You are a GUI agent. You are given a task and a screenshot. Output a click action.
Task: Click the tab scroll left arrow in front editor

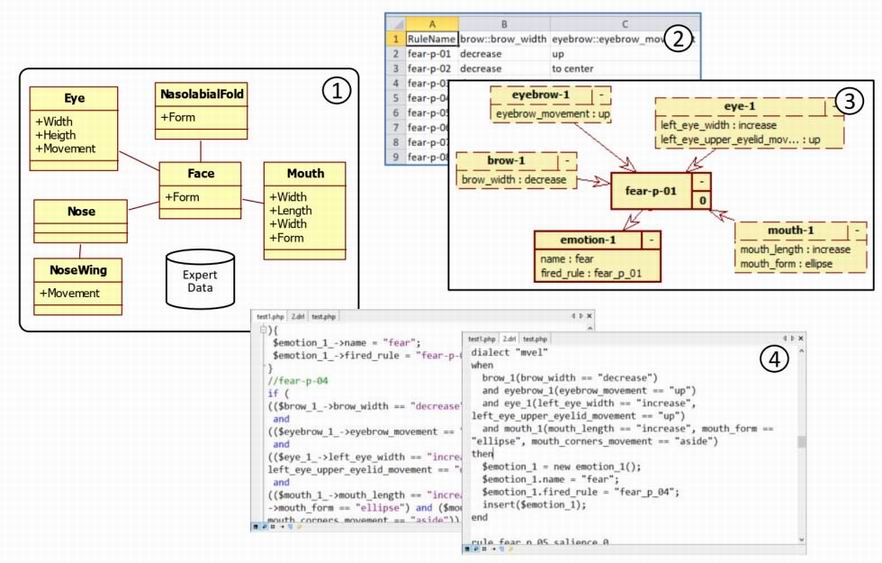pos(785,339)
